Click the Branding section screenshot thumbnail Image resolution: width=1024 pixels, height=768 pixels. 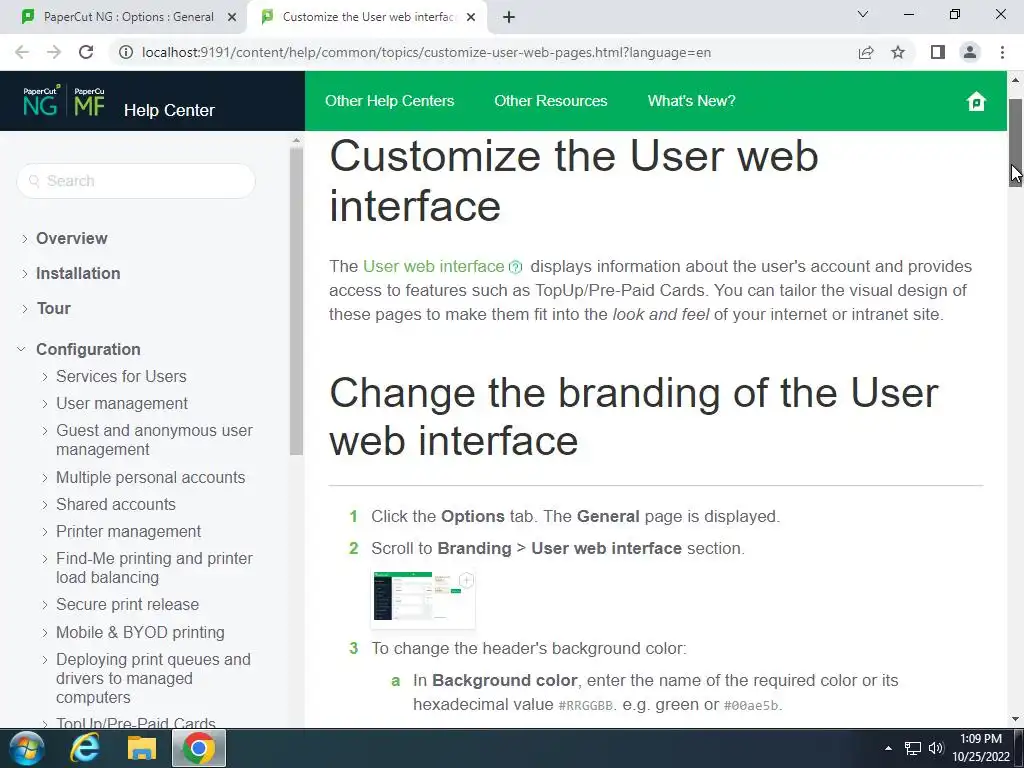[423, 598]
